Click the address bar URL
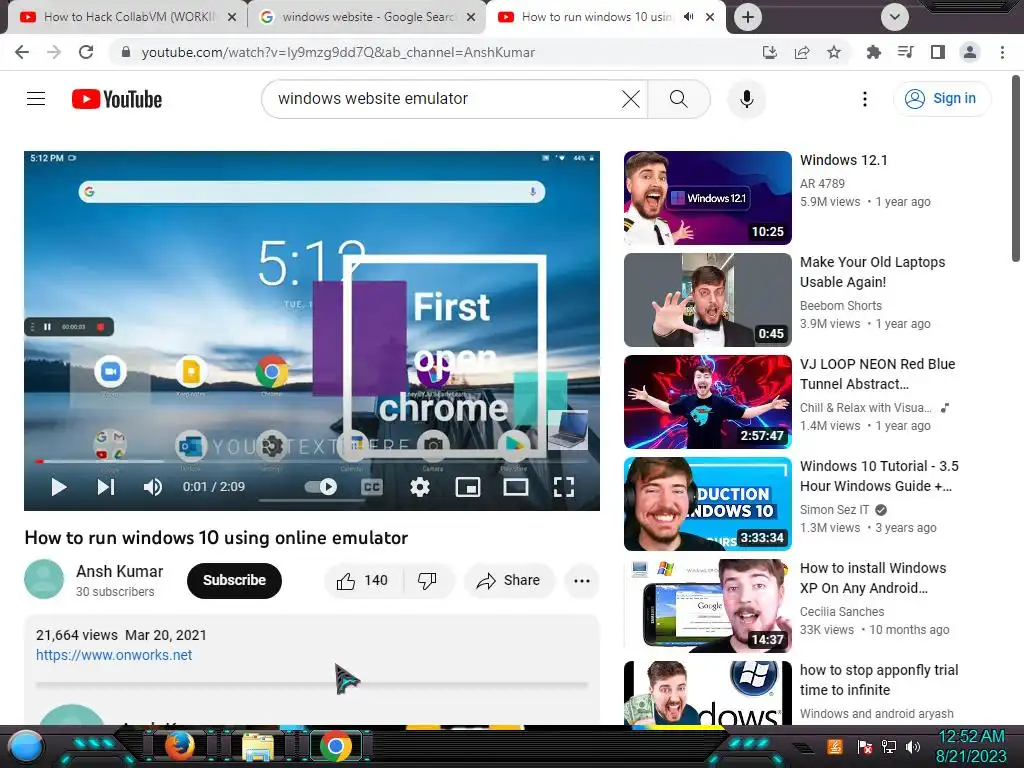 click(338, 52)
